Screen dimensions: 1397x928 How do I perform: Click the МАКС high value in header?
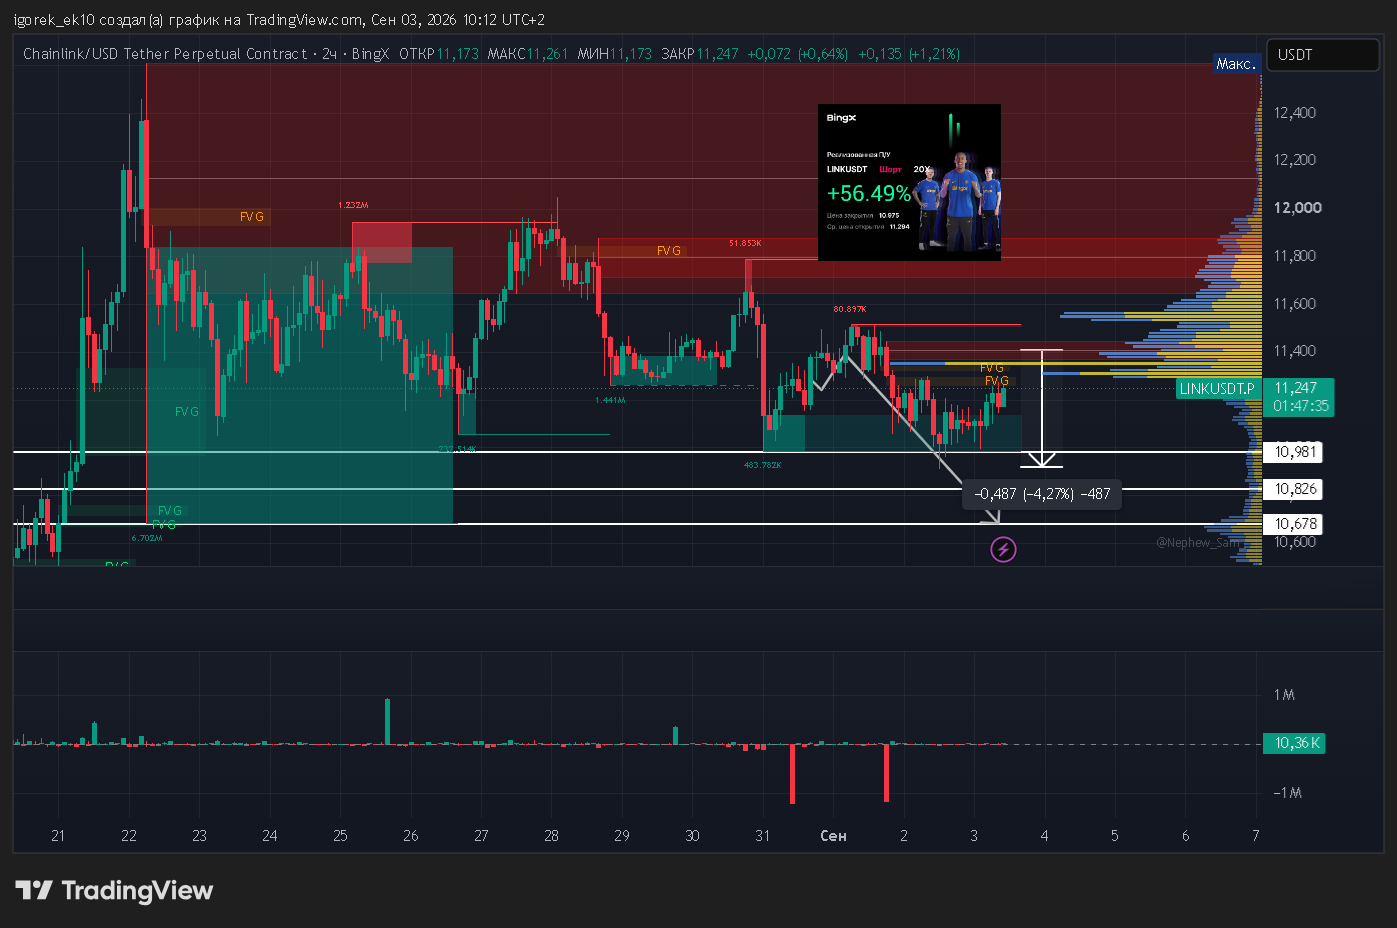pyautogui.click(x=528, y=54)
